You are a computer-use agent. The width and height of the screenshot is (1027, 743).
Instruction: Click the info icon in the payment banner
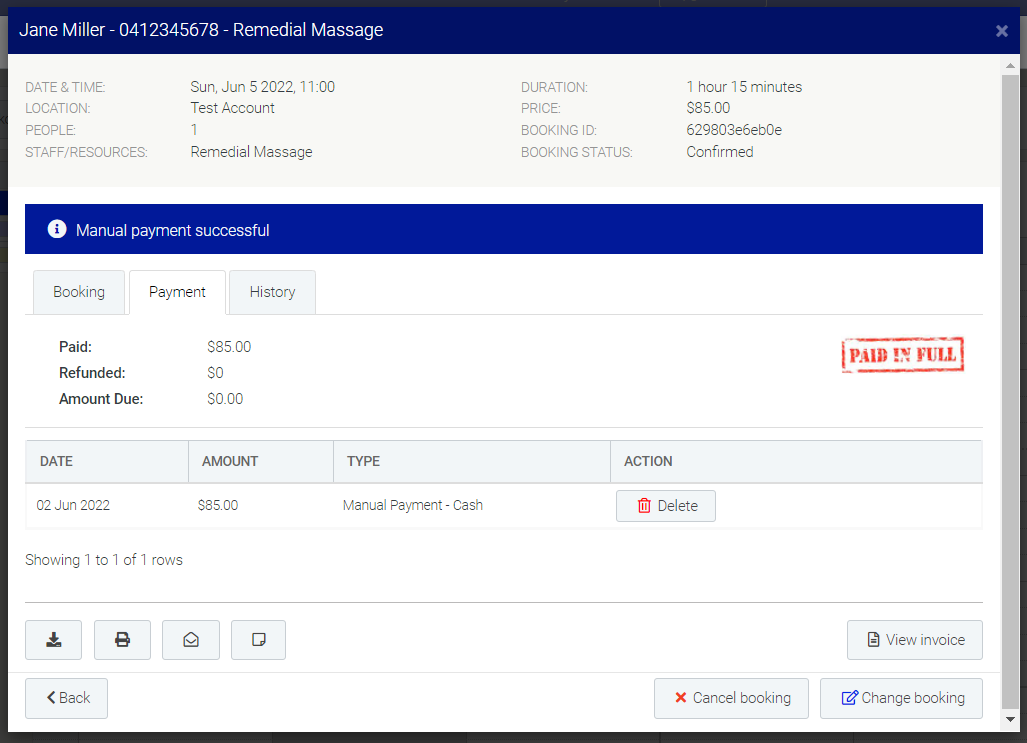click(x=57, y=228)
